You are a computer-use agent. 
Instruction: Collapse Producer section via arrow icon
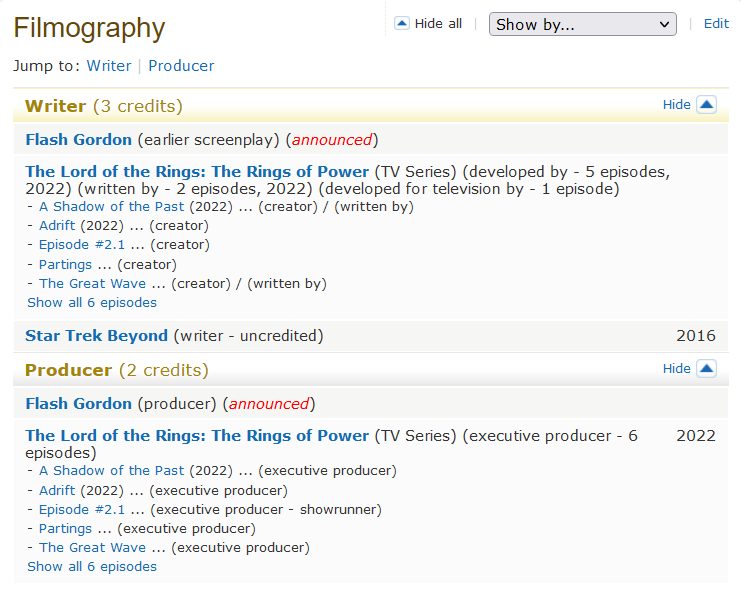click(x=707, y=369)
